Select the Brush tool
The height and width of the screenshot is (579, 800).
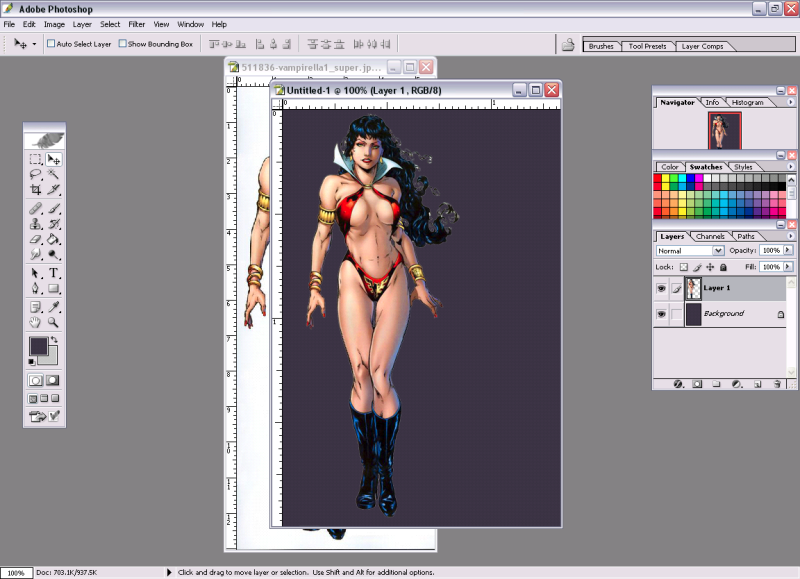click(x=54, y=208)
